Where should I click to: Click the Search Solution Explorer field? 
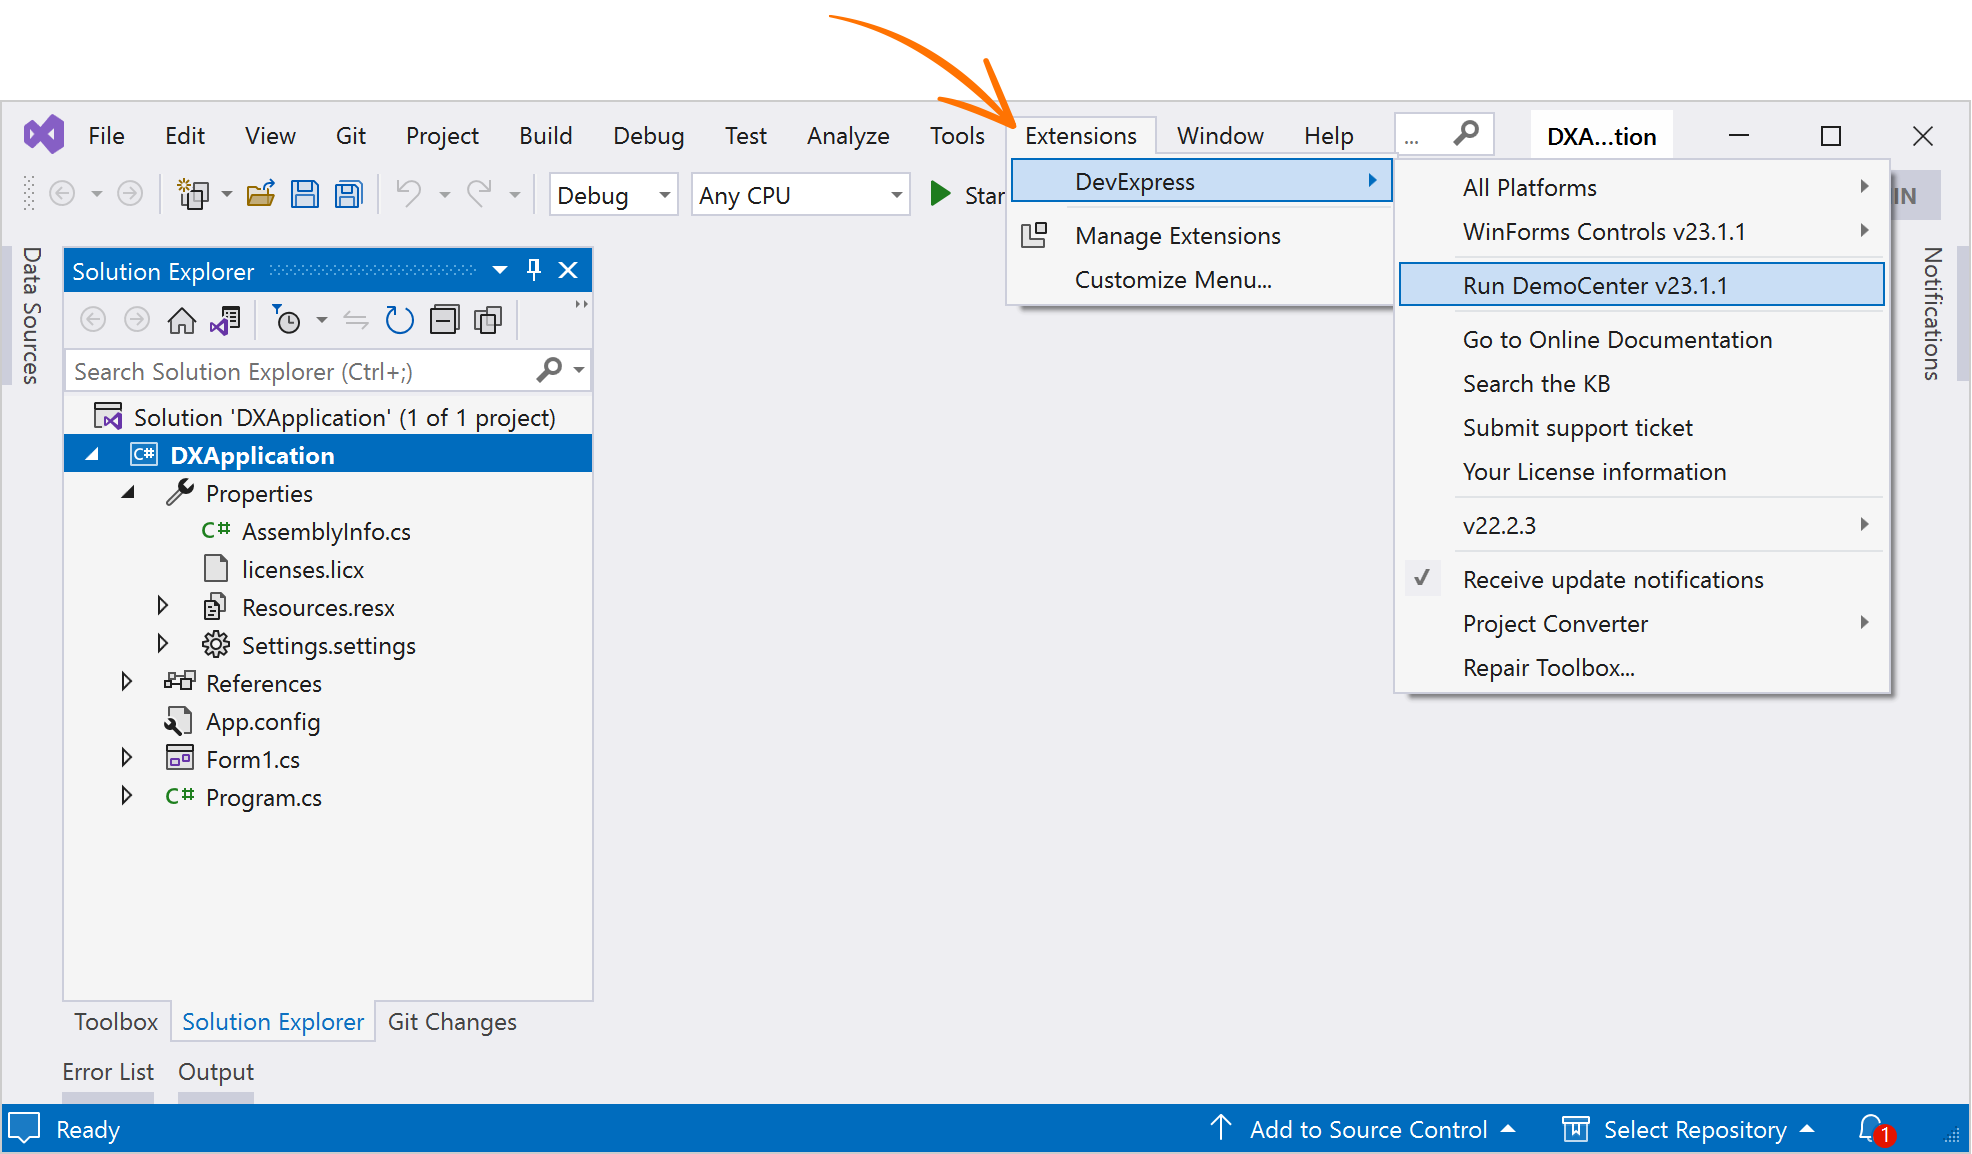[300, 372]
